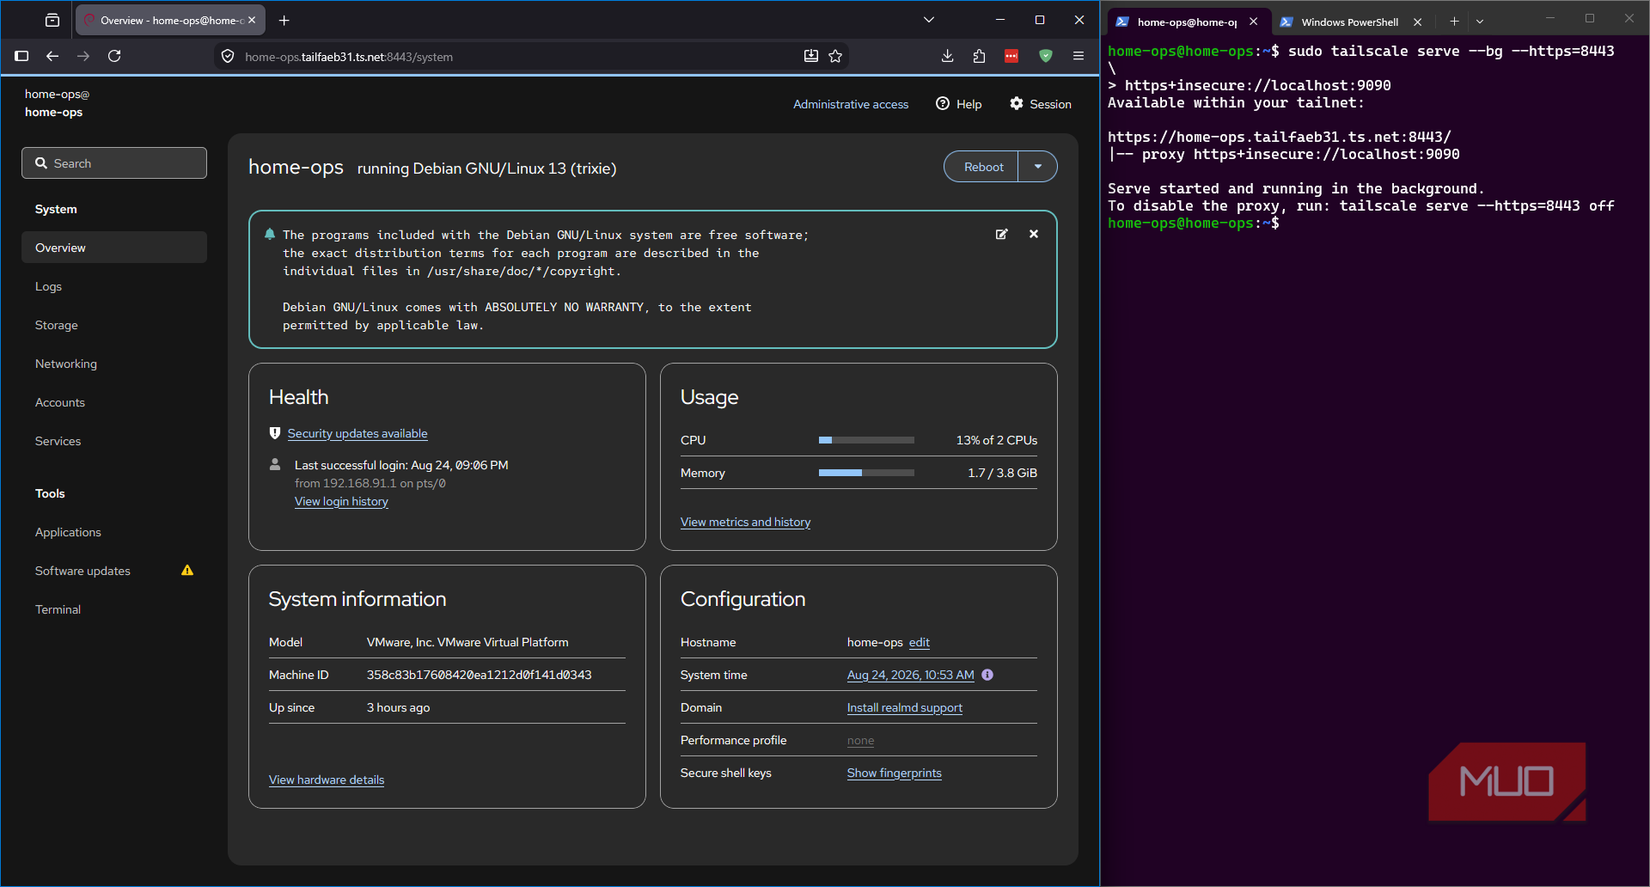Viewport: 1650px width, 887px height.
Task: Click Install realmd support link
Action: 904,708
